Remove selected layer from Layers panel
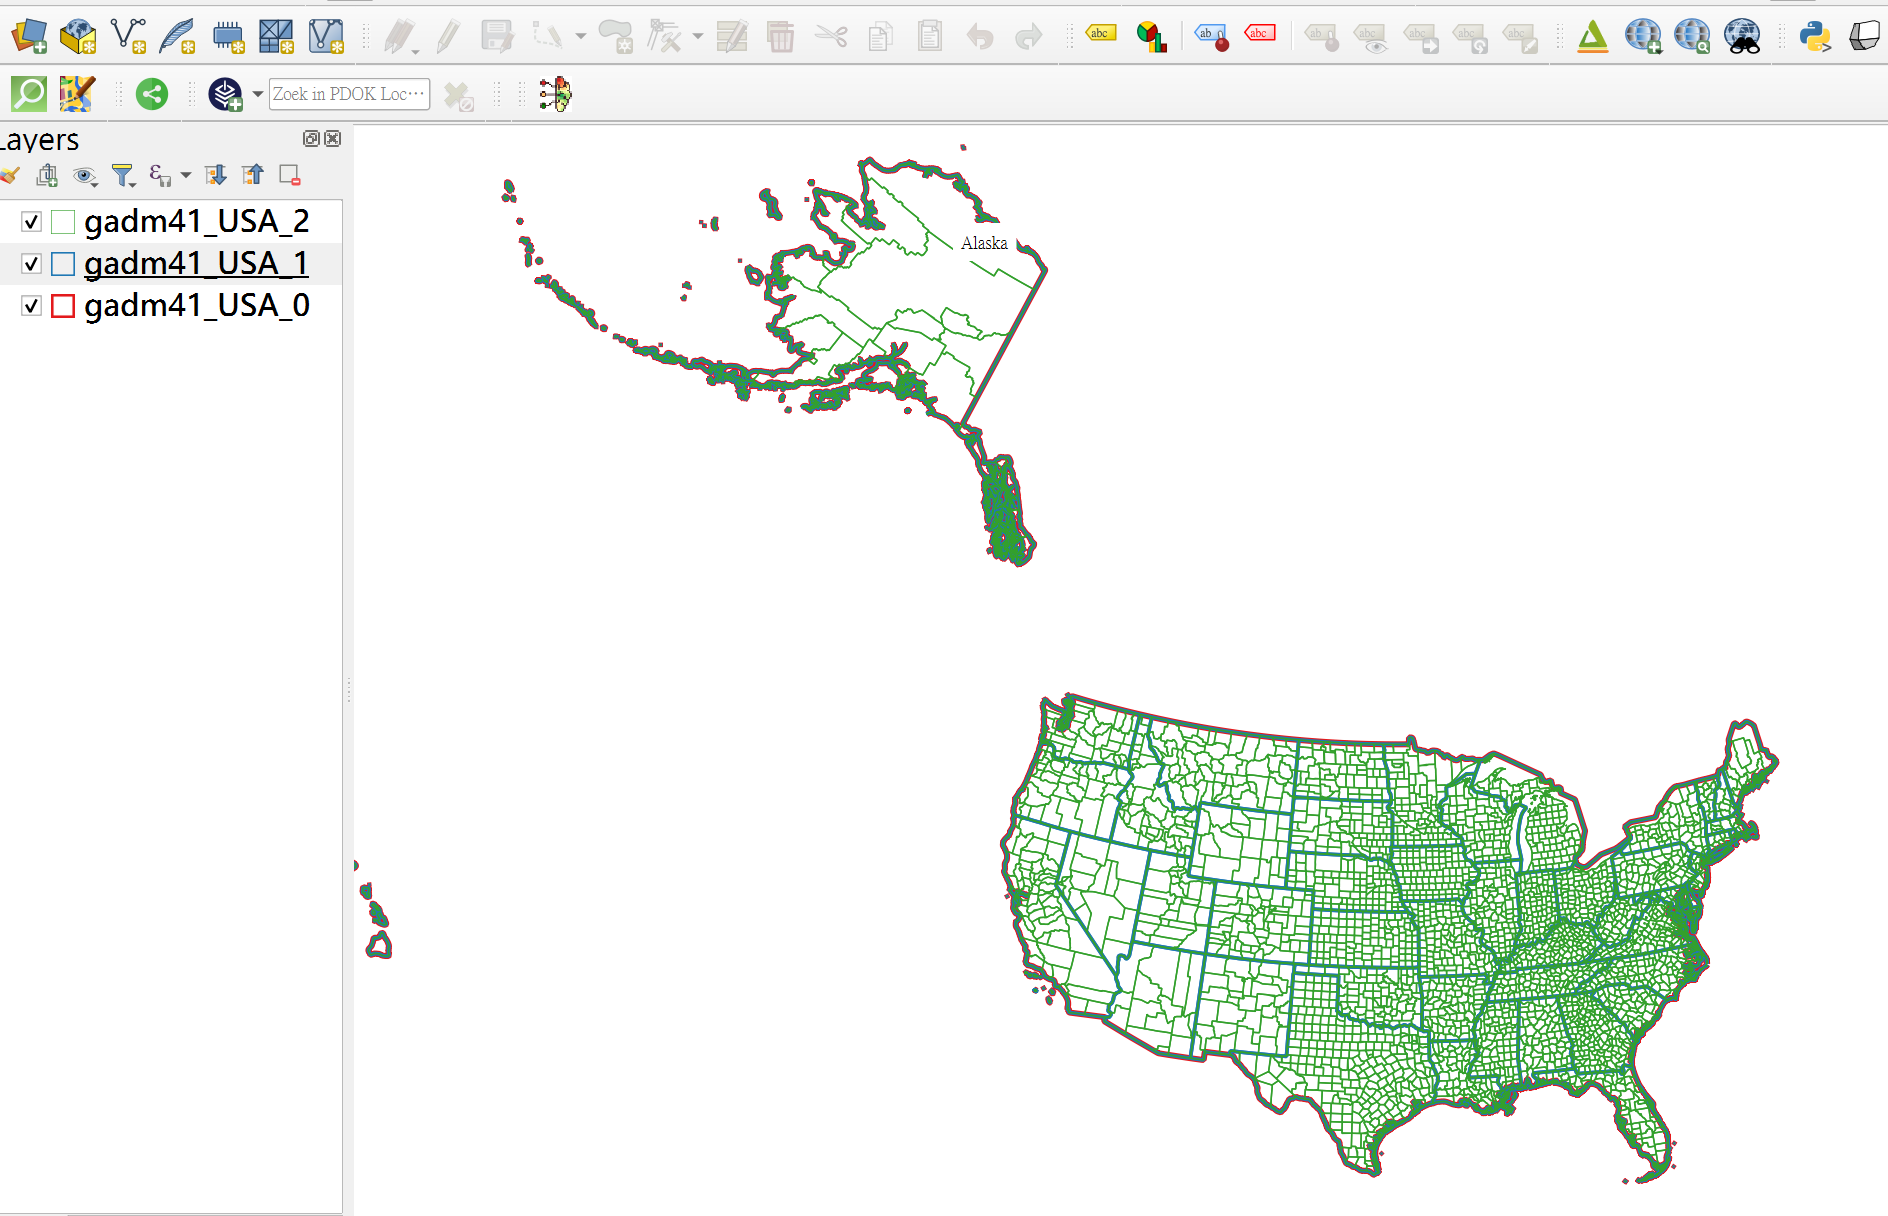This screenshot has width=1888, height=1216. (x=290, y=176)
